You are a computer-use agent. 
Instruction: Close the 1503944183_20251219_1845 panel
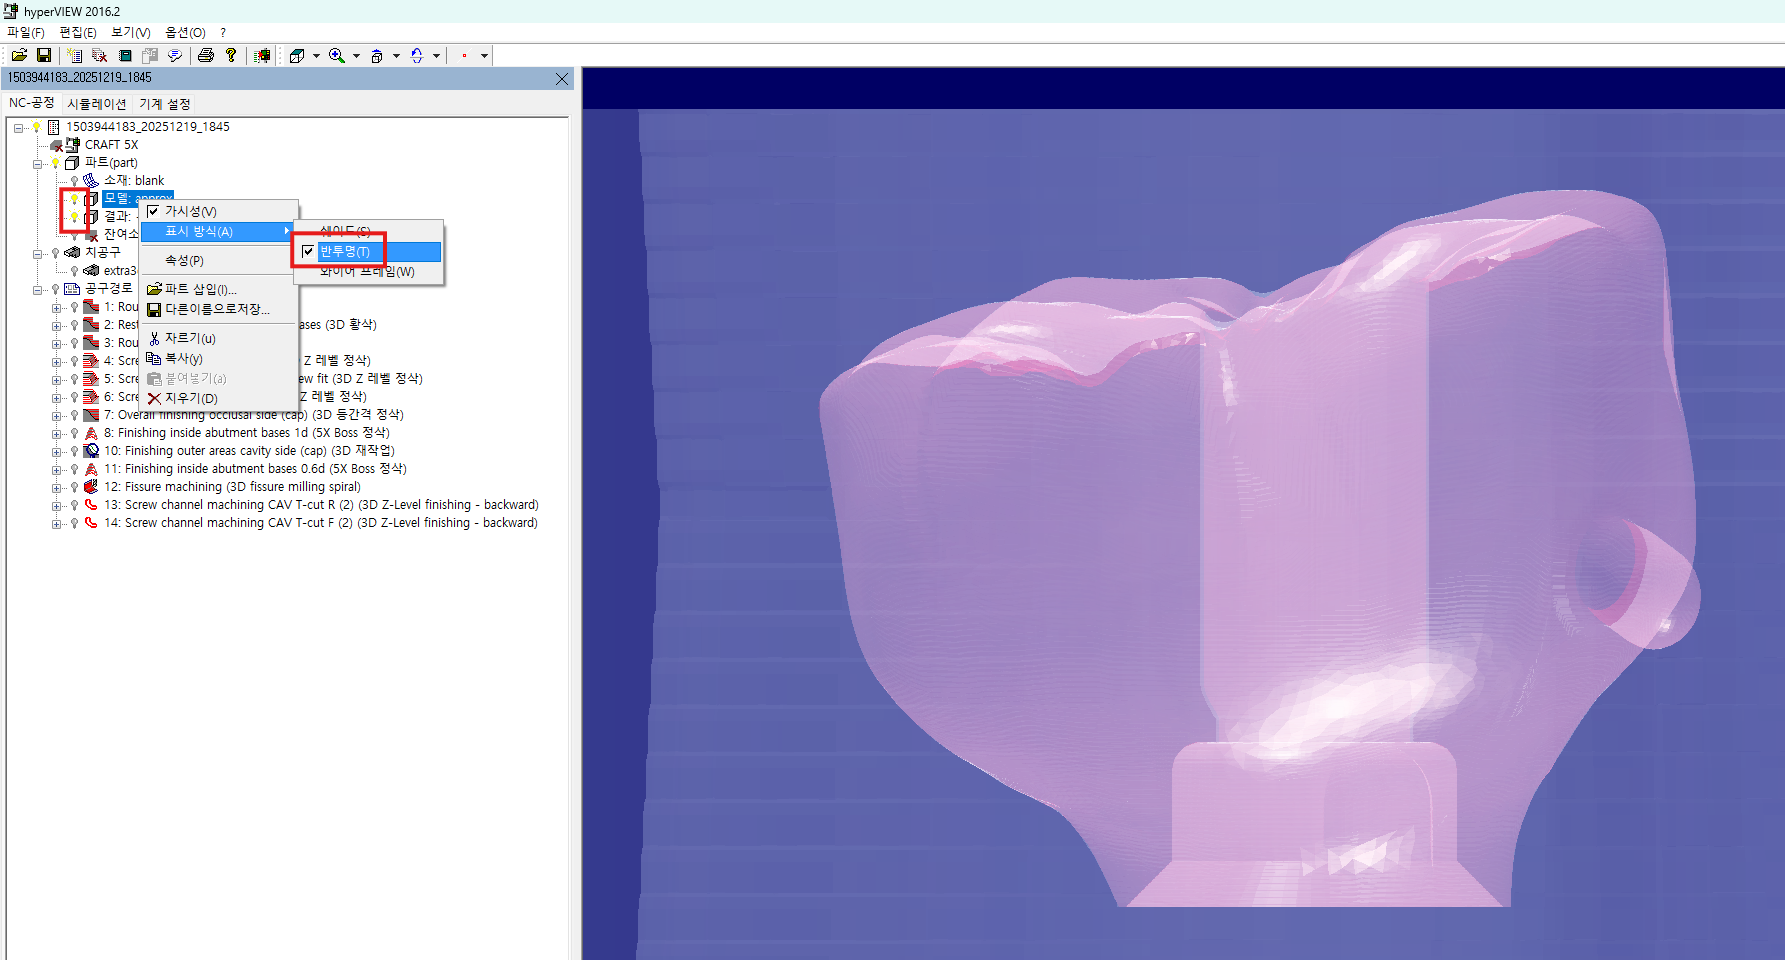[x=562, y=79]
